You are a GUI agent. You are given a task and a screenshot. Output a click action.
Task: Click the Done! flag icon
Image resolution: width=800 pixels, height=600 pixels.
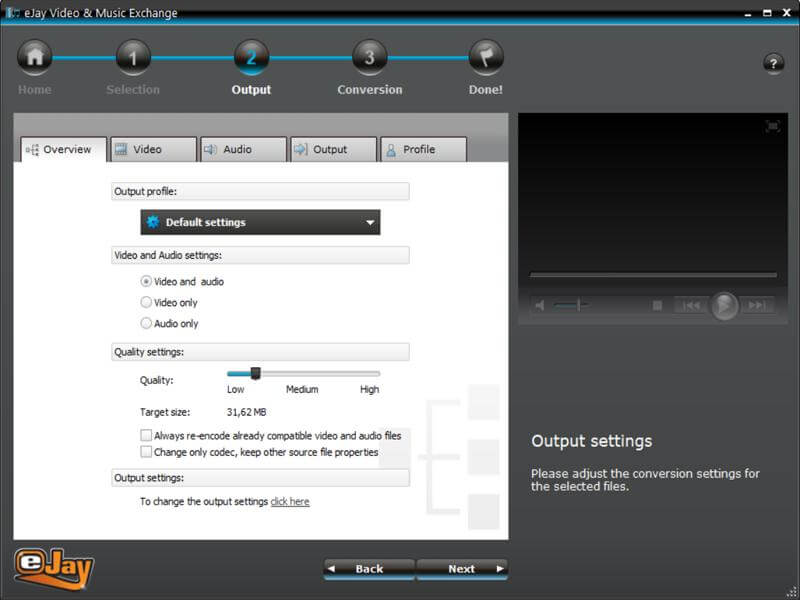484,57
